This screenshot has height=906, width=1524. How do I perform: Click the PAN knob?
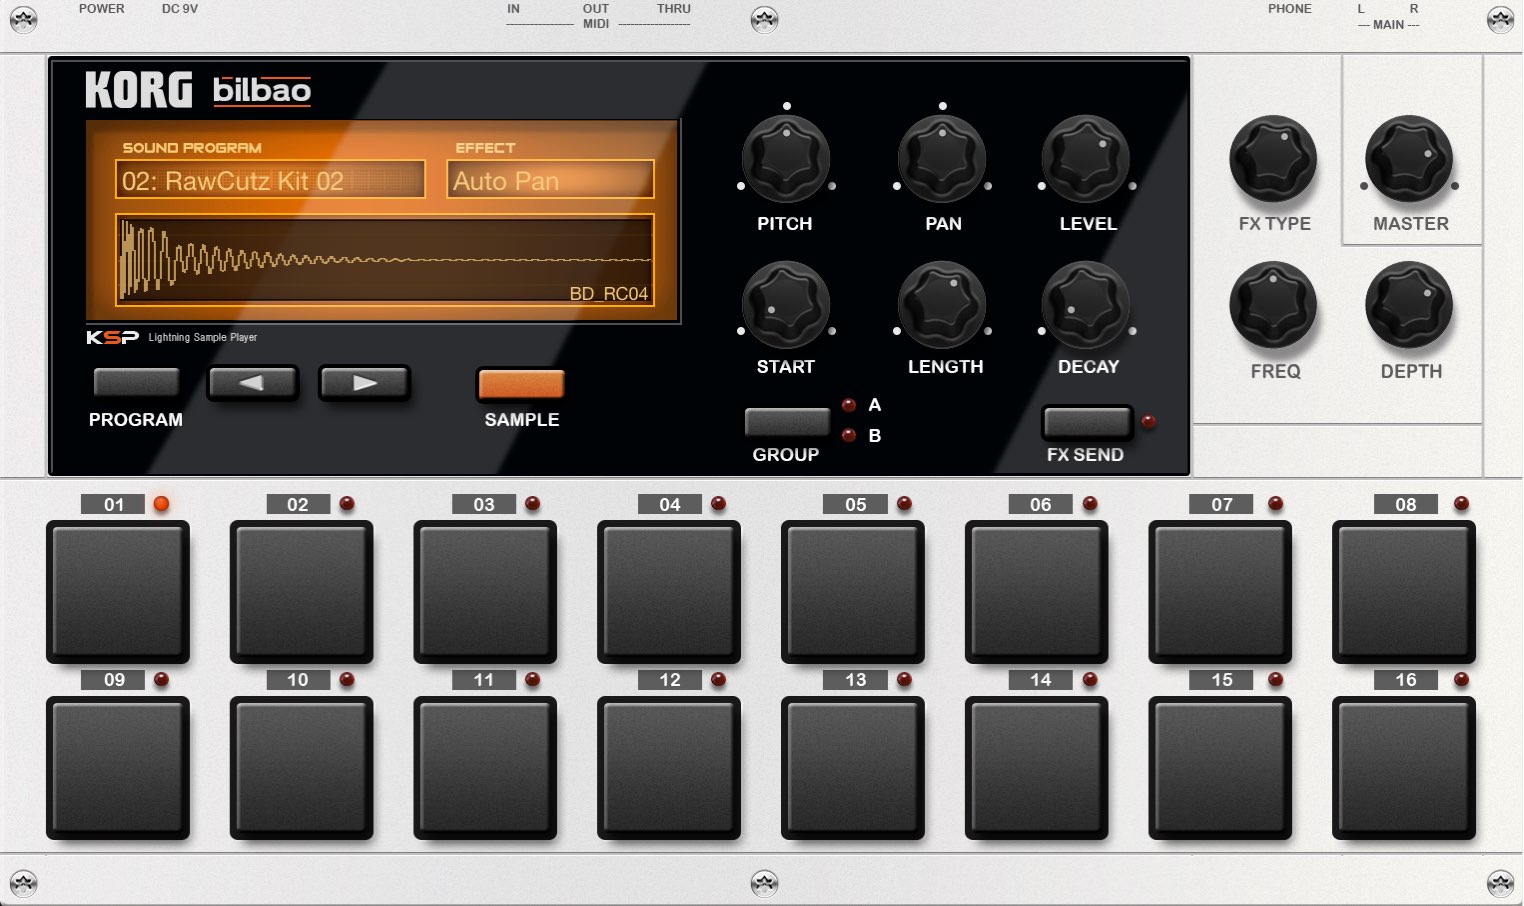[x=942, y=159]
